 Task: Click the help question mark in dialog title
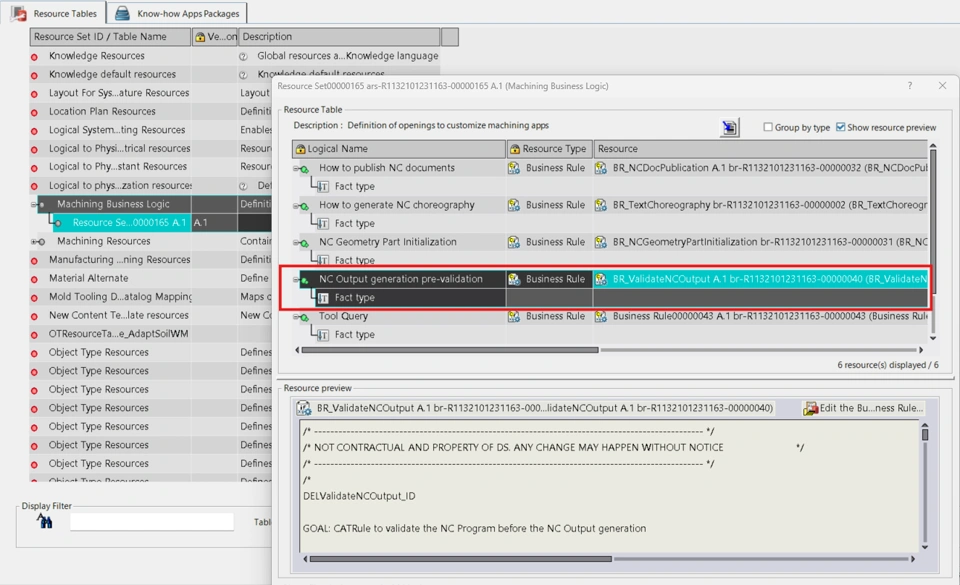point(909,87)
